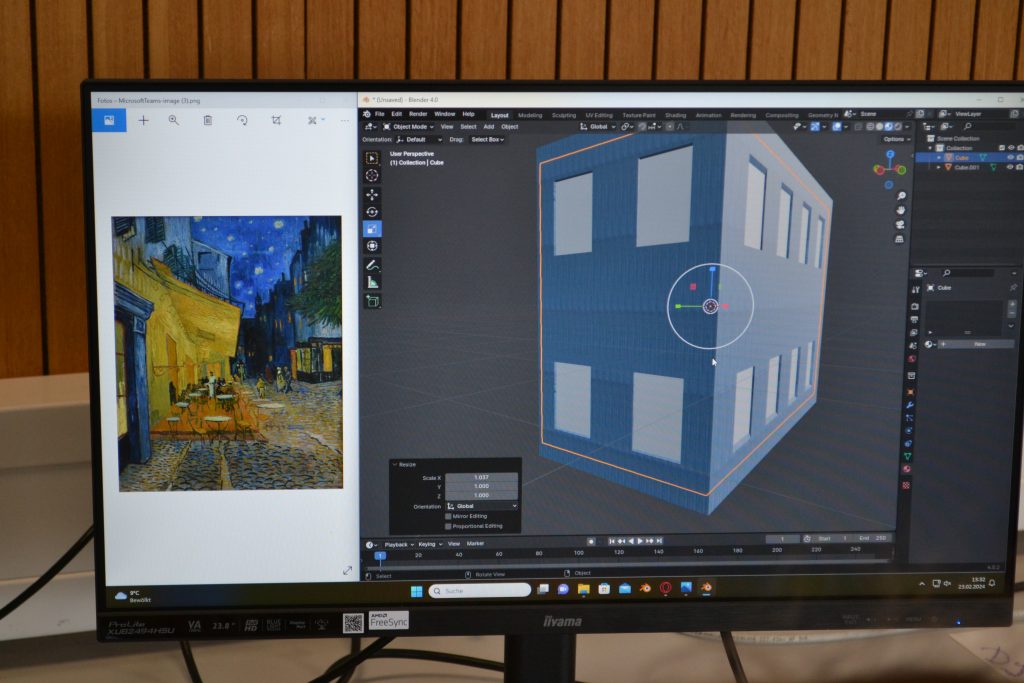This screenshot has height=683, width=1024.
Task: Choose the highlighted Scale tool
Action: (x=372, y=229)
